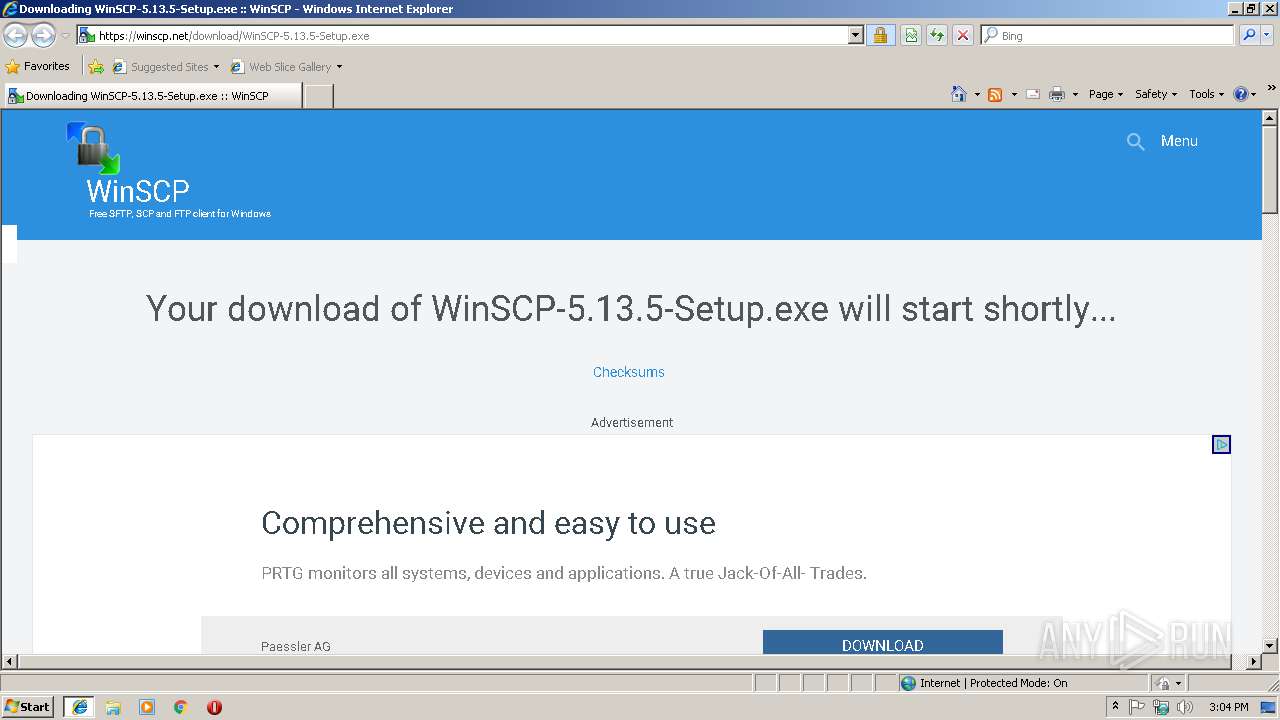1280x720 pixels.
Task: Open the Favorites star button
Action: tap(38, 66)
